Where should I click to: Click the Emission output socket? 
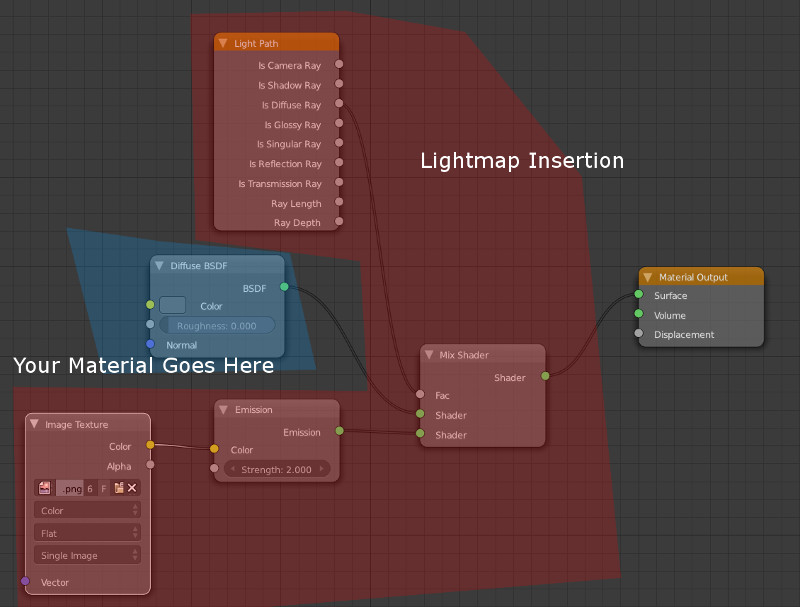pos(339,431)
